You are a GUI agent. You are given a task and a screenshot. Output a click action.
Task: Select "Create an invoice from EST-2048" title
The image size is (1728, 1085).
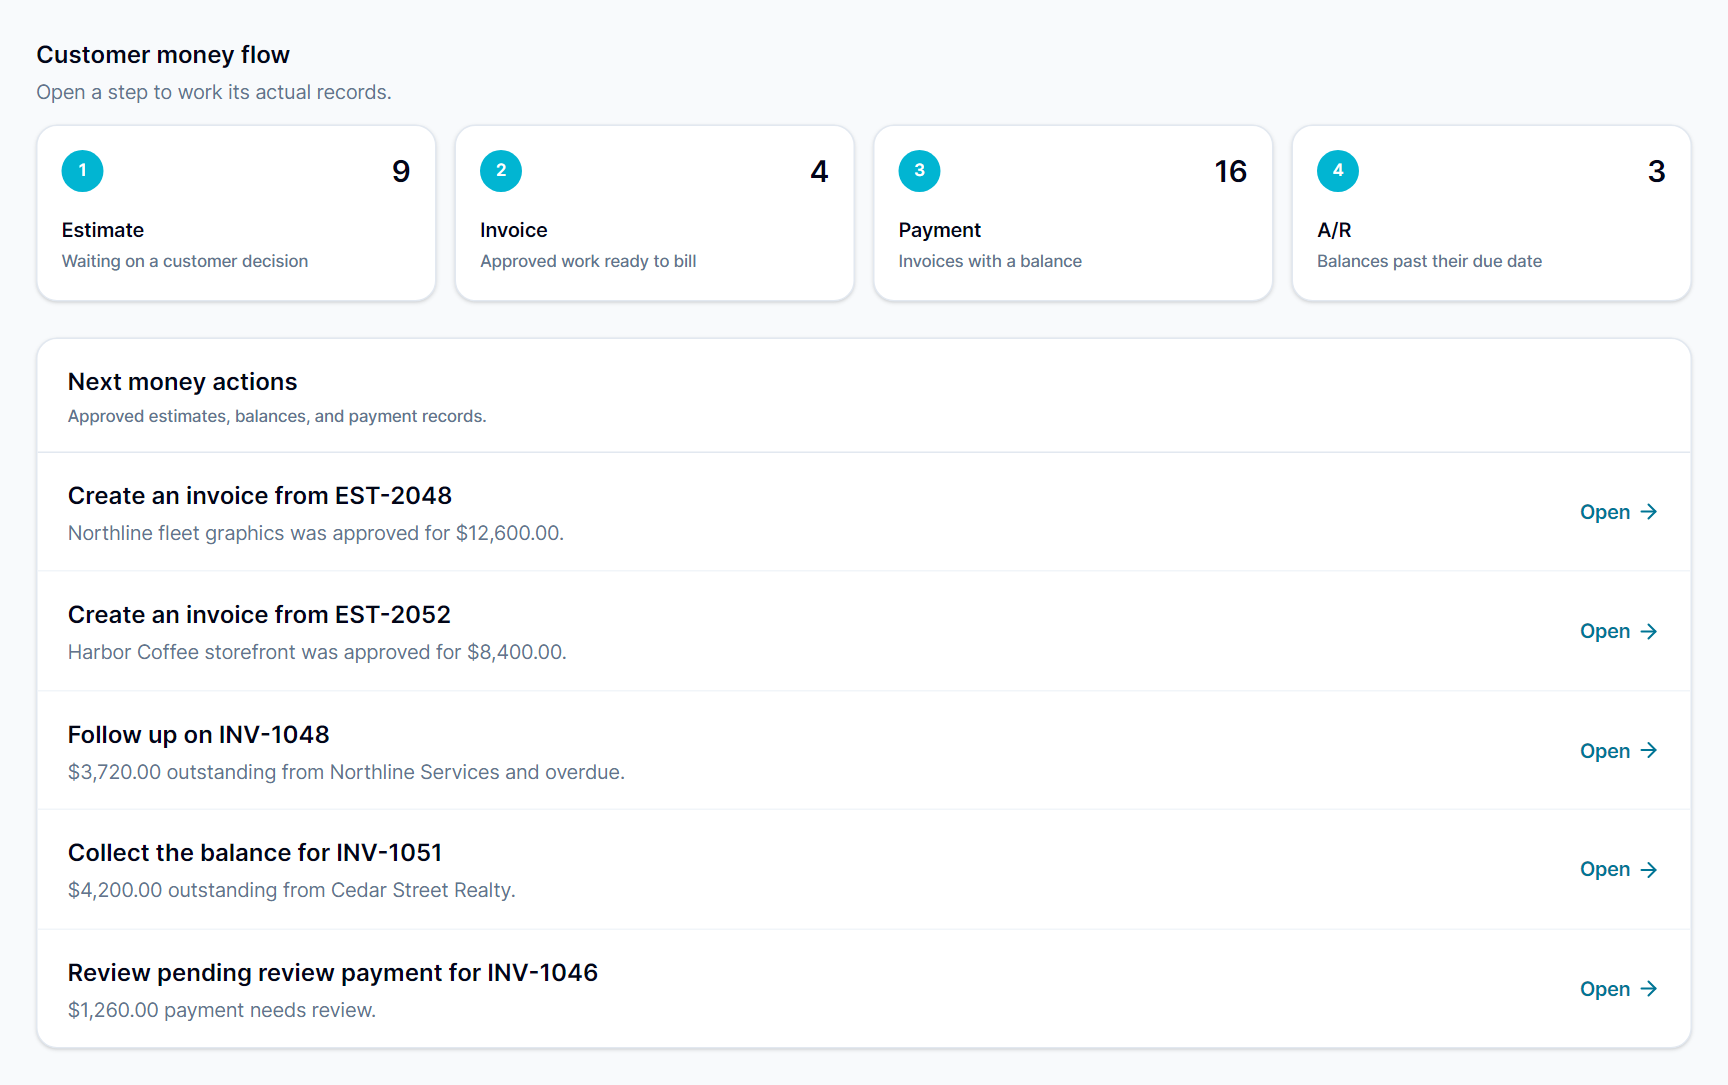pyautogui.click(x=260, y=496)
